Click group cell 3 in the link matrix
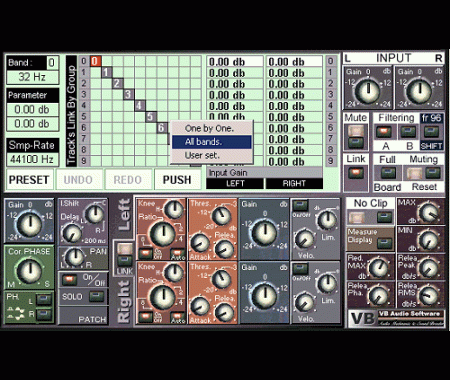Screen dimensions: 450x380 129,94
